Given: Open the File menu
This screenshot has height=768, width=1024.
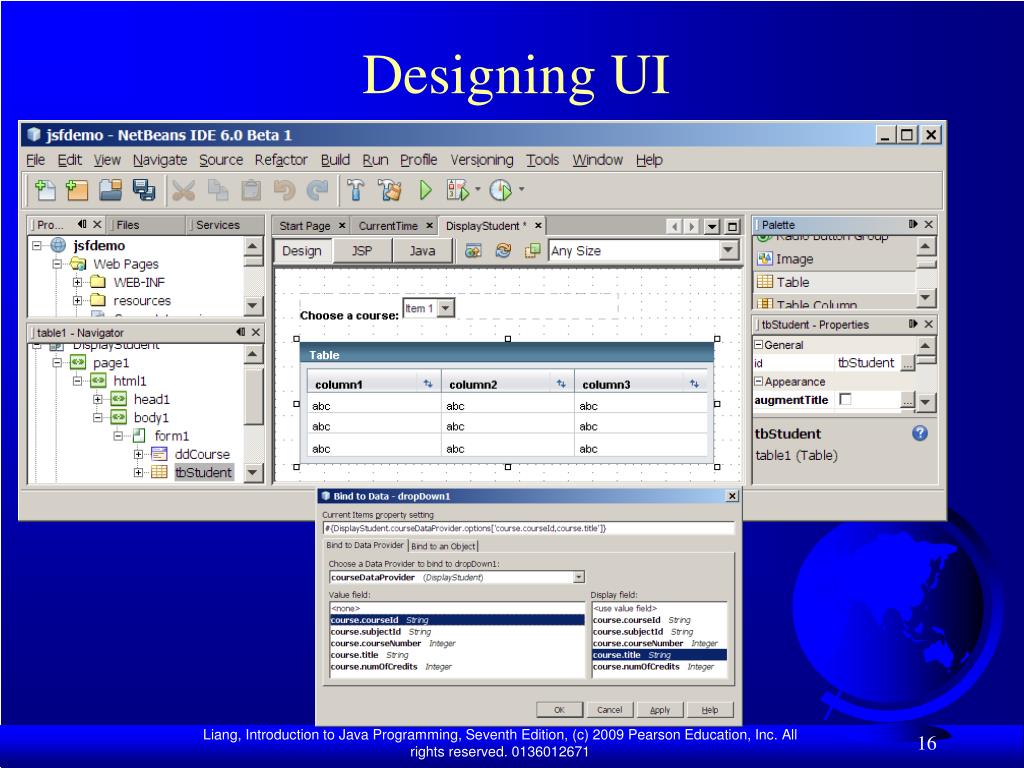Looking at the screenshot, I should click(x=35, y=160).
